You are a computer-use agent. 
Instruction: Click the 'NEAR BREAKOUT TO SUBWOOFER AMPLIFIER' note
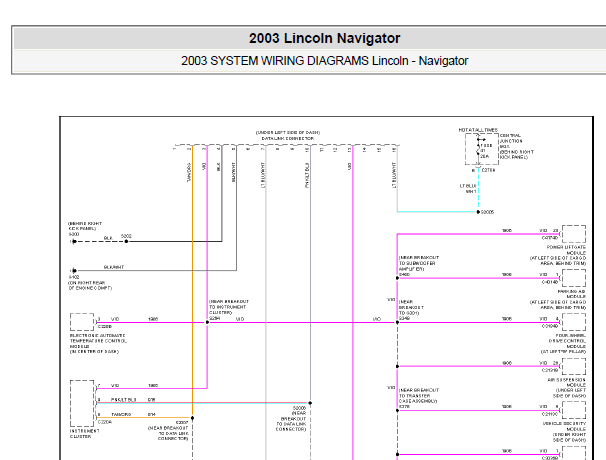[419, 263]
